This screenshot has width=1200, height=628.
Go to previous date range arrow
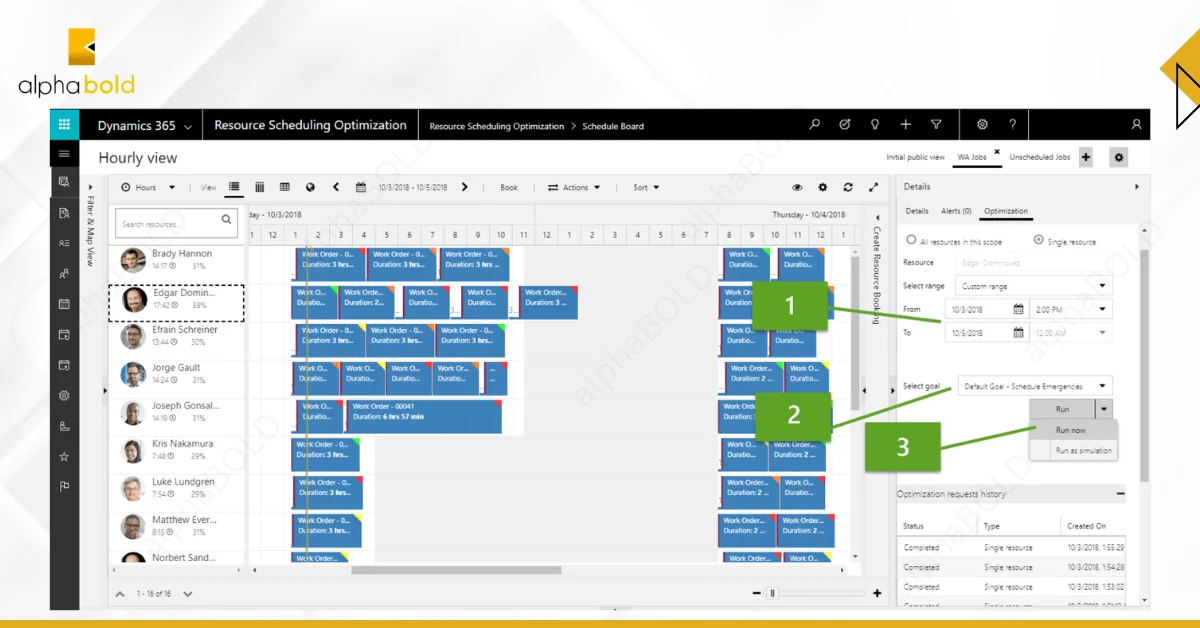pos(336,187)
